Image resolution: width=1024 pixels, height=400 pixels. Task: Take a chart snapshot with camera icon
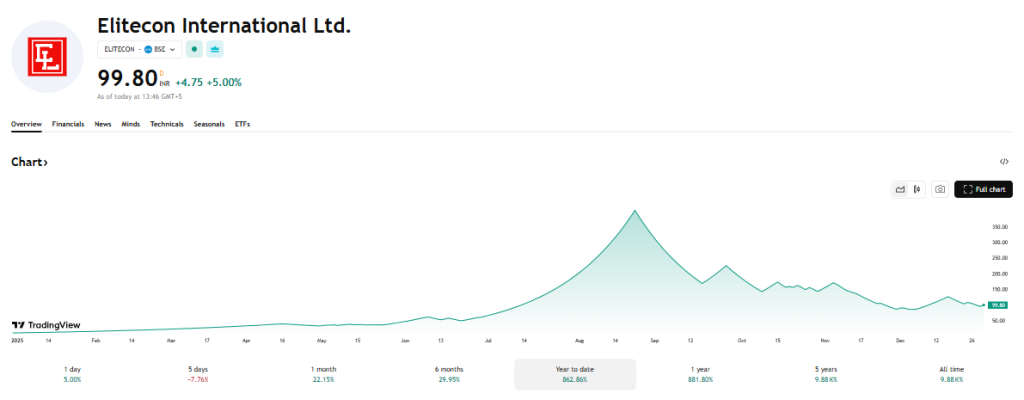click(x=939, y=189)
